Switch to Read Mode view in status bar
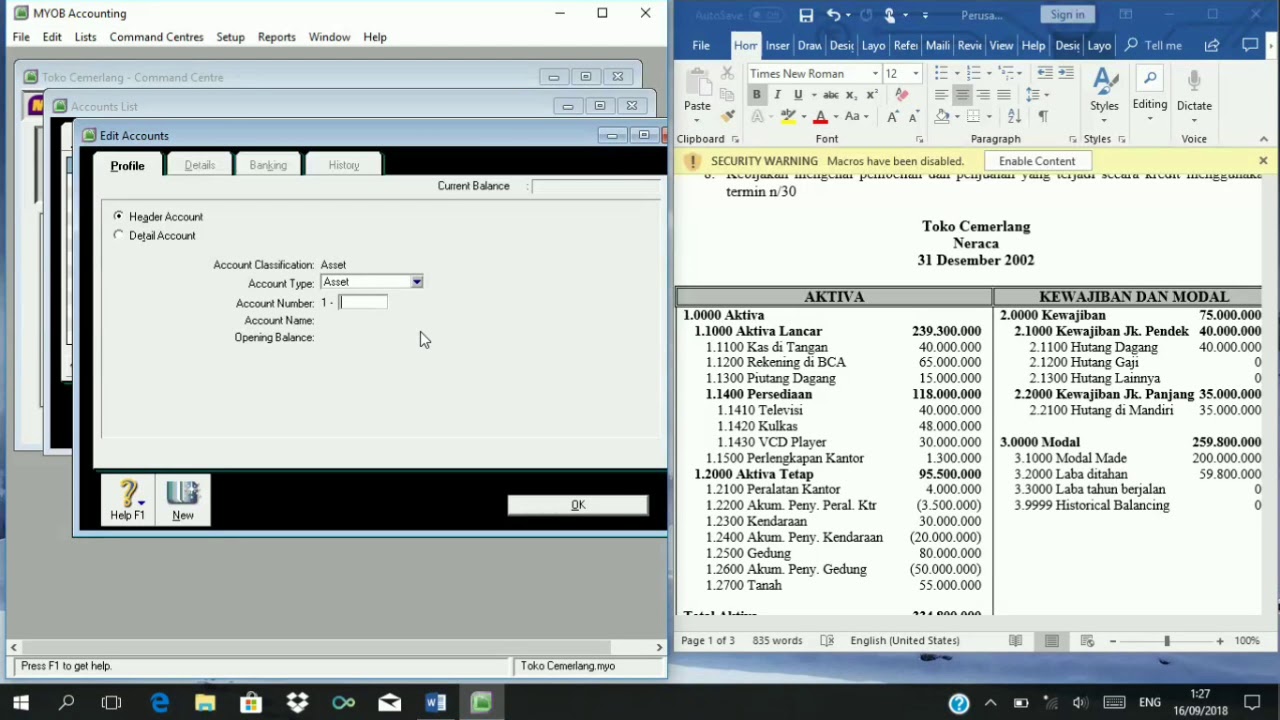The image size is (1280, 720). (x=1015, y=641)
